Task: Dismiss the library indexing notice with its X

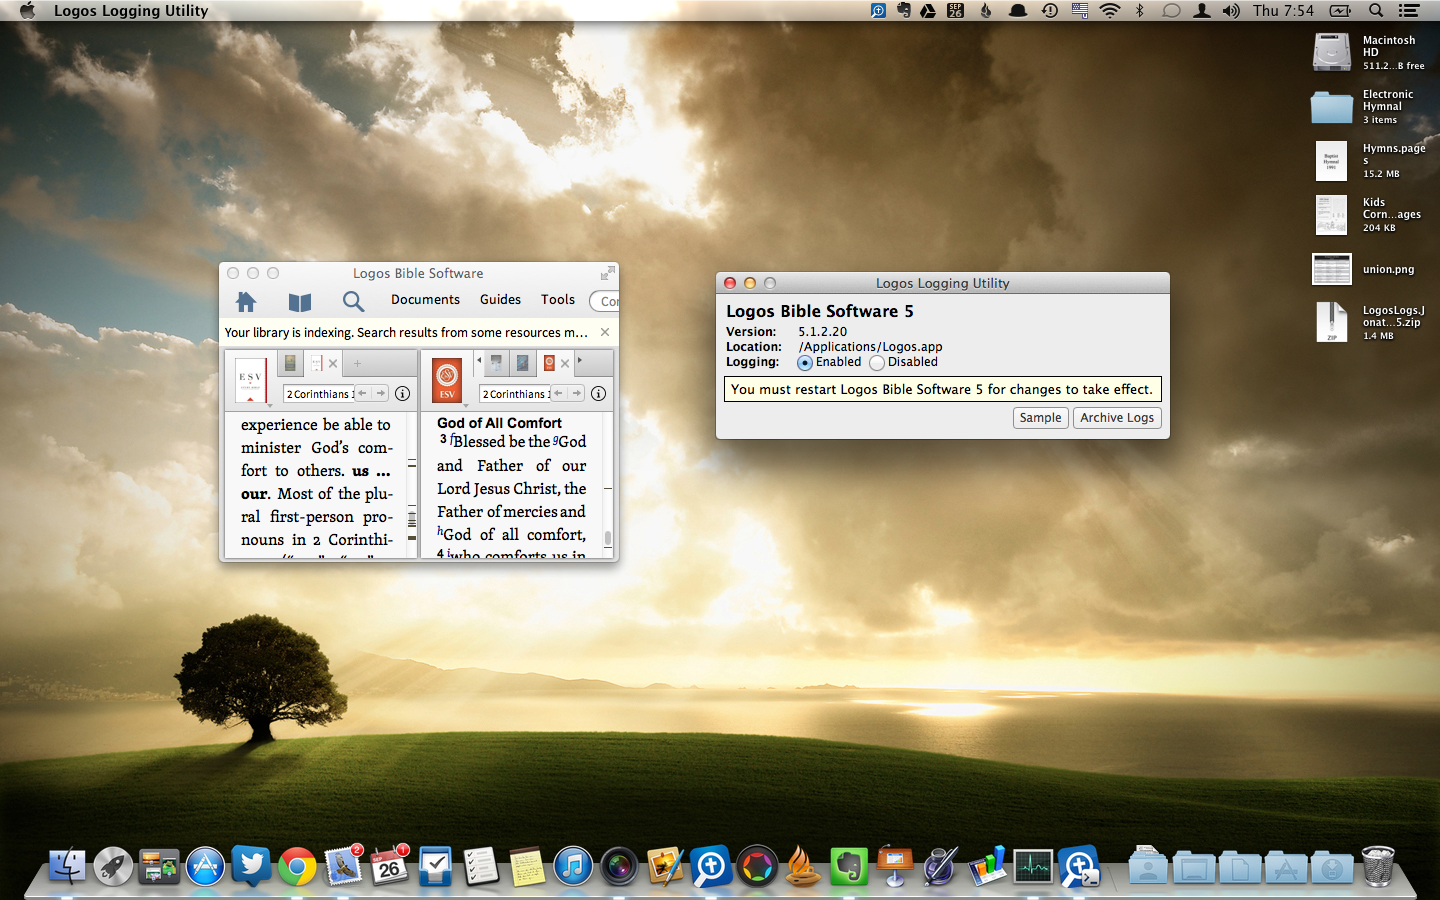Action: [x=604, y=331]
